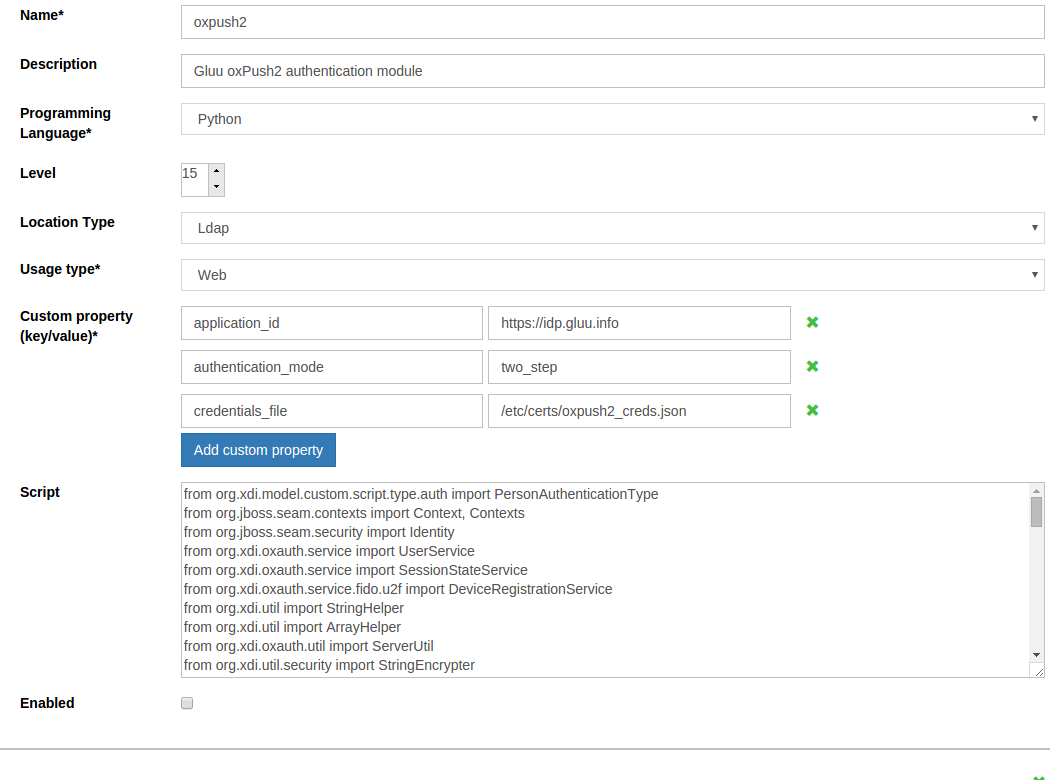Open the Programming Language dropdown
1050x780 pixels.
[x=612, y=119]
